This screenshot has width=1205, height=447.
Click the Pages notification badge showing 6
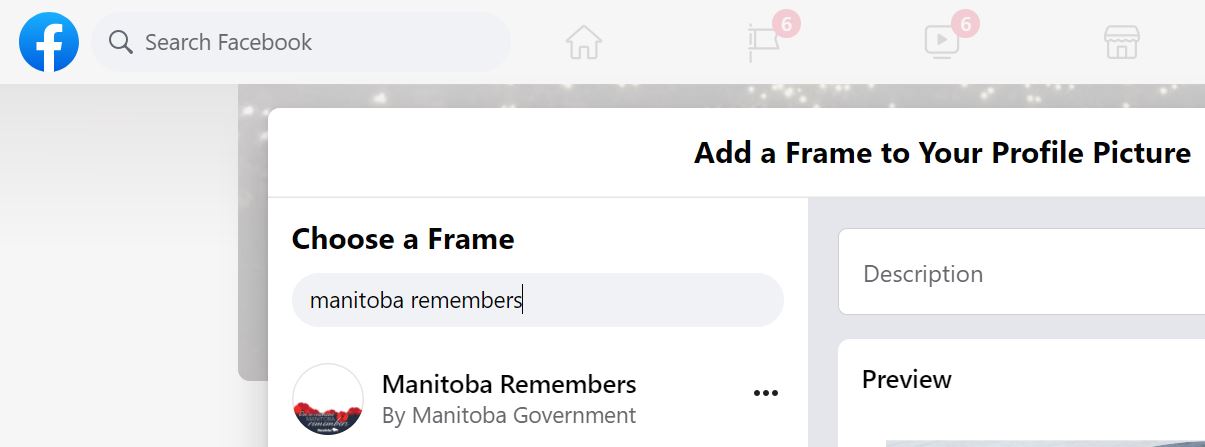(787, 22)
